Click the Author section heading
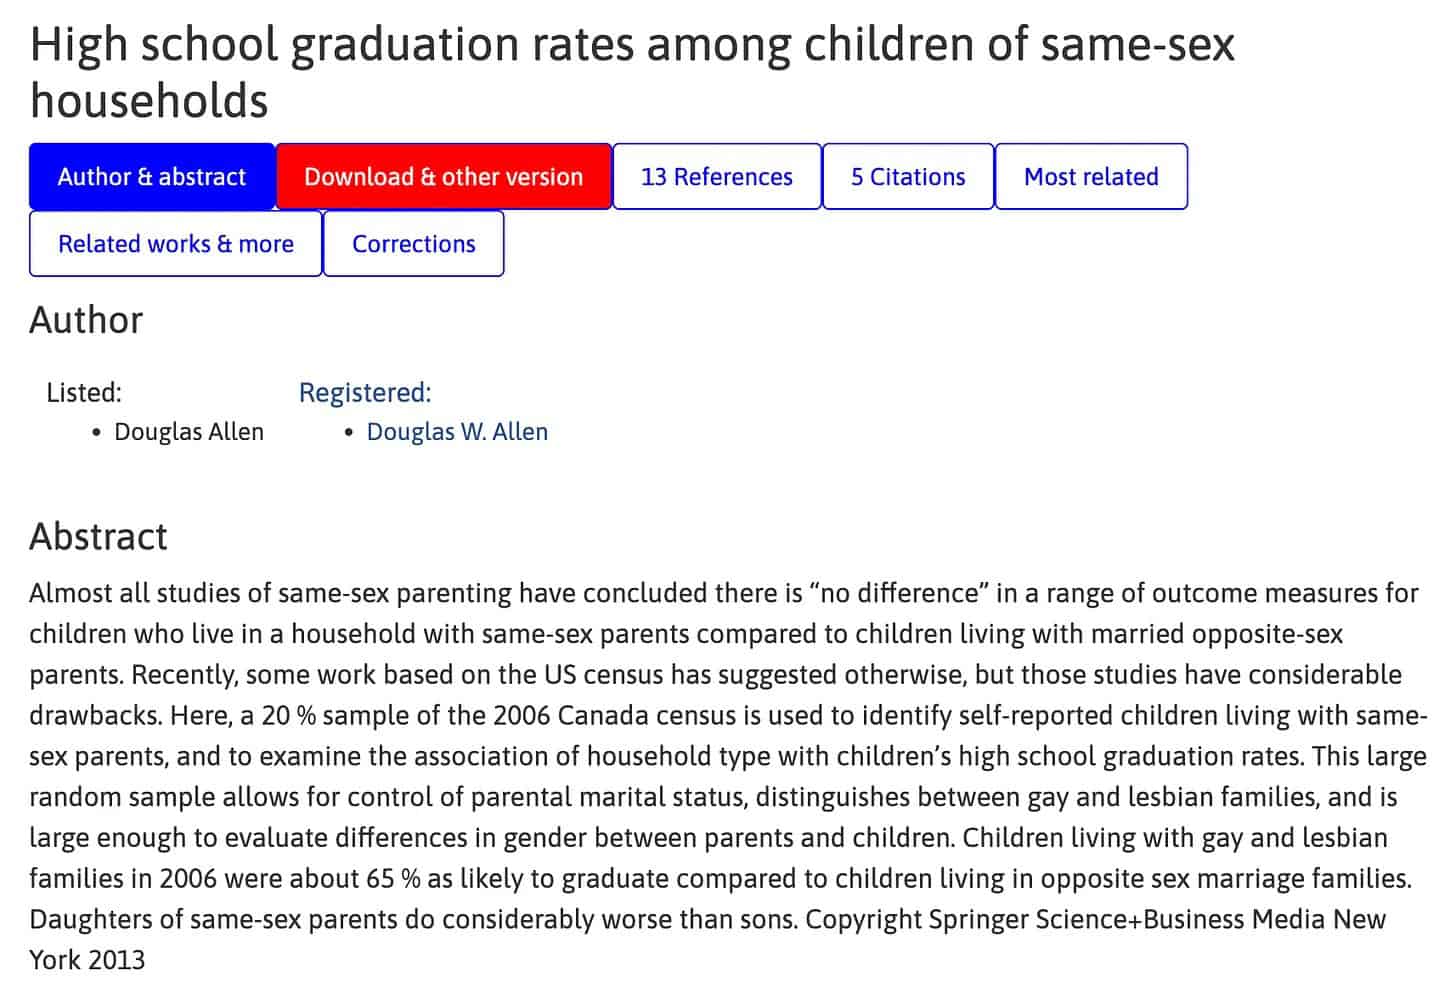This screenshot has width=1456, height=994. pyautogui.click(x=86, y=320)
